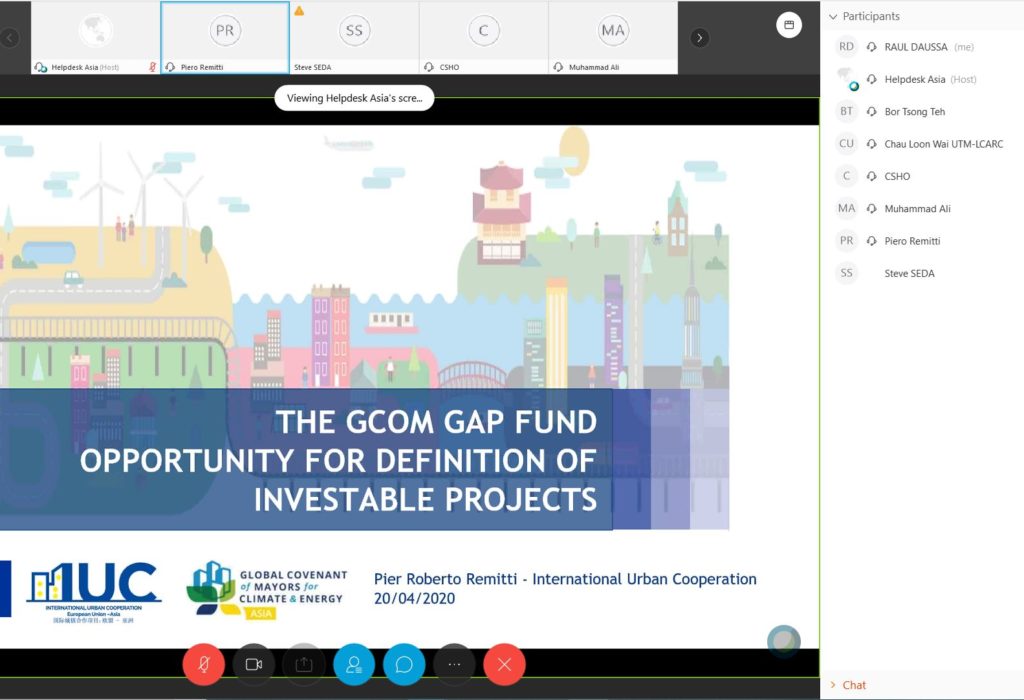Click the floating circle icon on slide
Image resolution: width=1024 pixels, height=700 pixels.
[784, 641]
